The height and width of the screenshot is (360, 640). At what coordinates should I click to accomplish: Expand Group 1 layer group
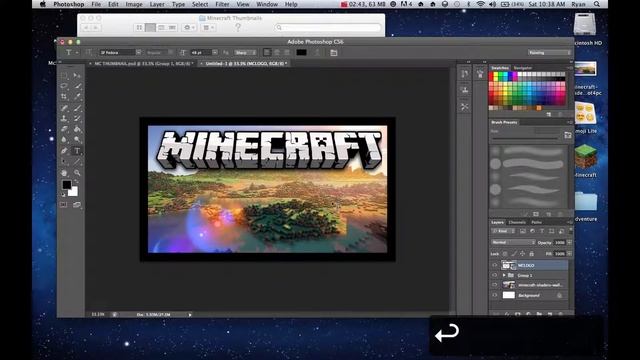pos(504,276)
